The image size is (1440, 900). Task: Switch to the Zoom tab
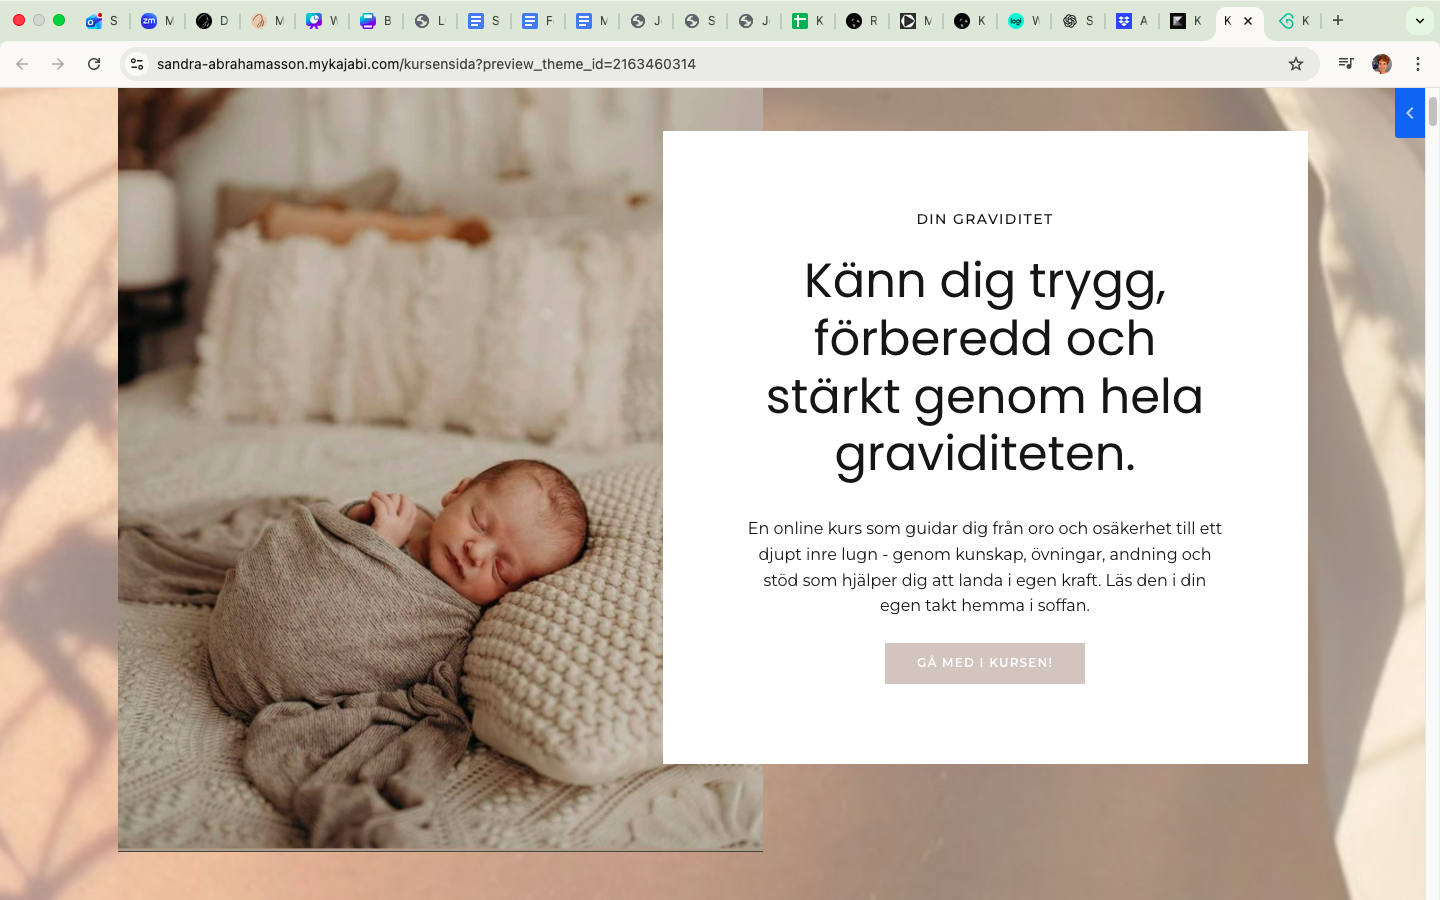[157, 20]
